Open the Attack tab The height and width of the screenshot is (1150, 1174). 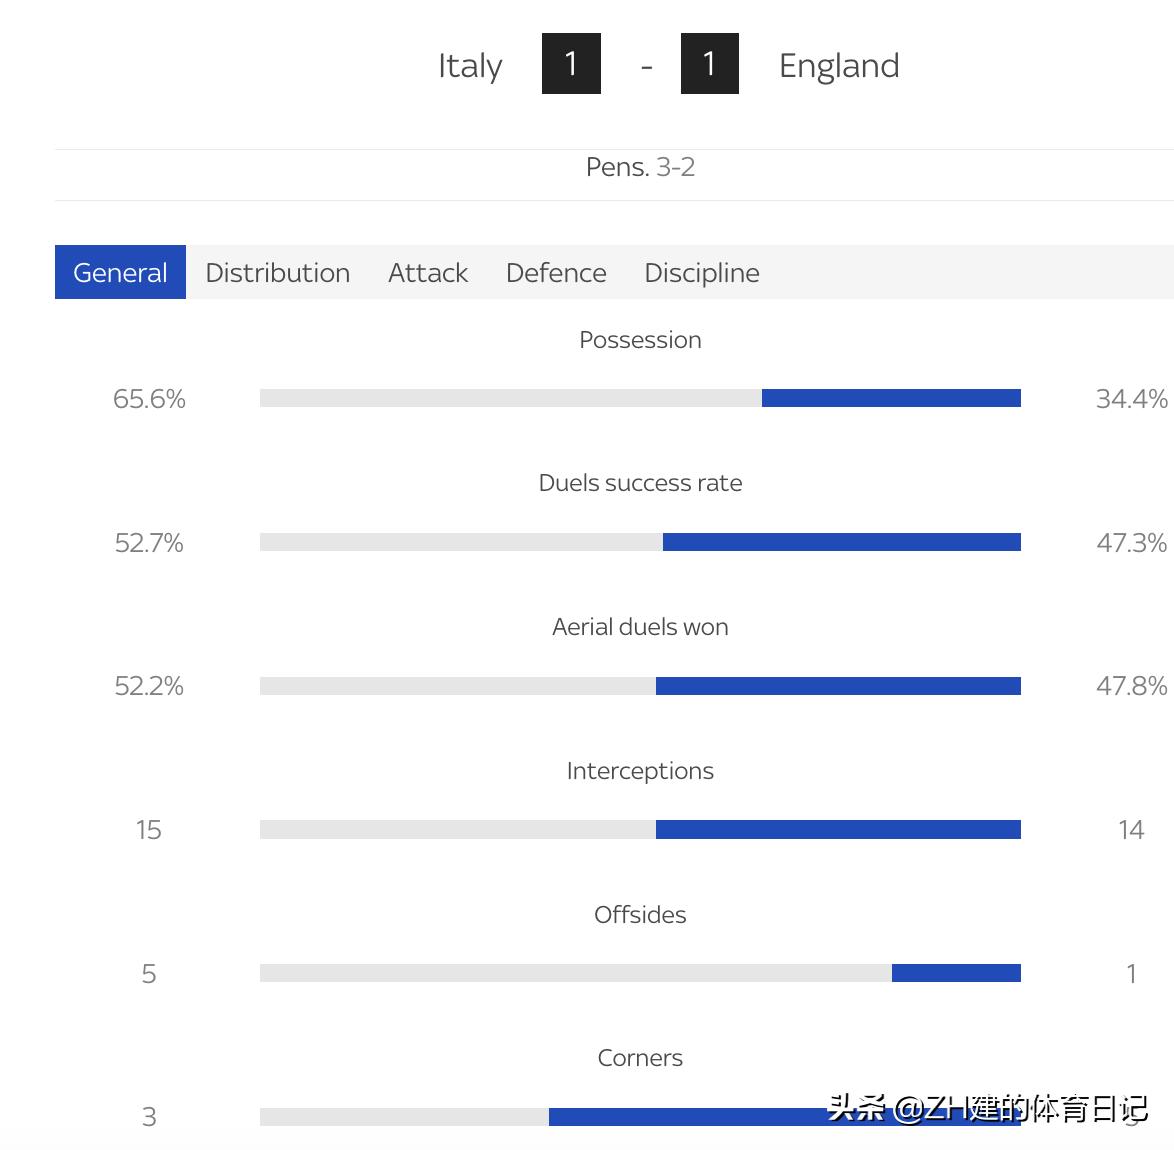(428, 273)
